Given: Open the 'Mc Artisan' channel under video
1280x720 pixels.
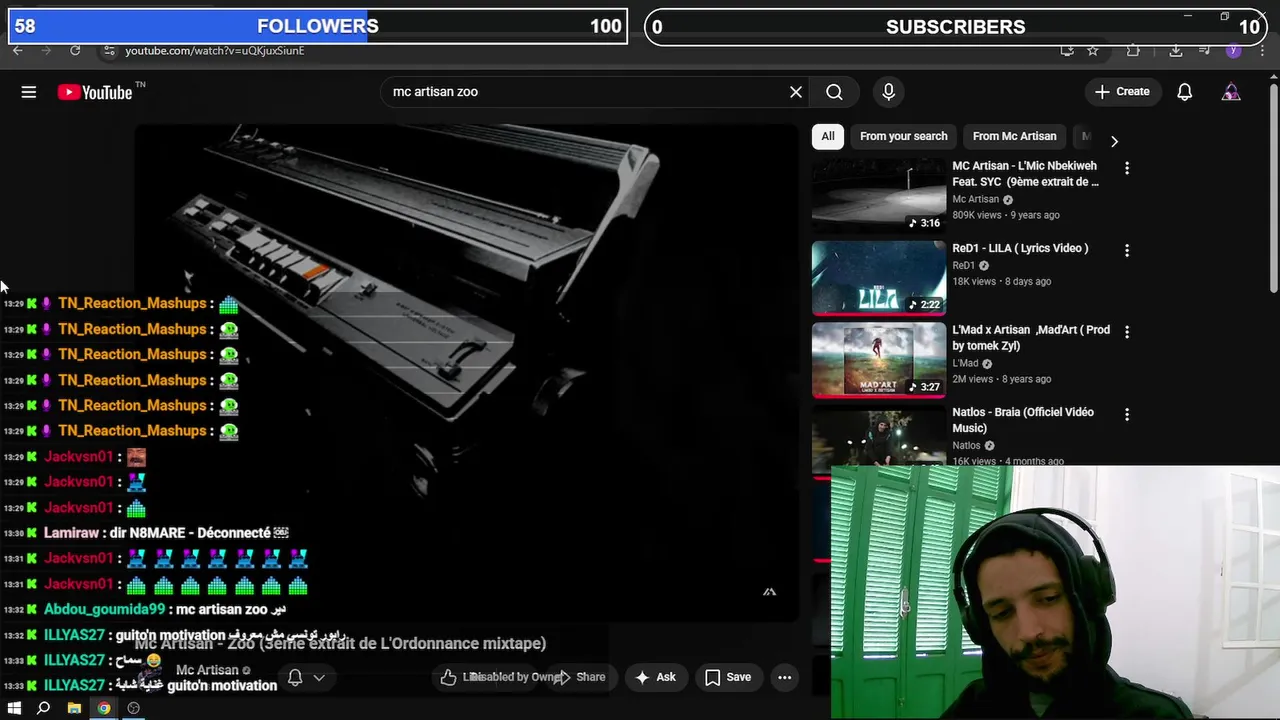Looking at the screenshot, I should 207,670.
